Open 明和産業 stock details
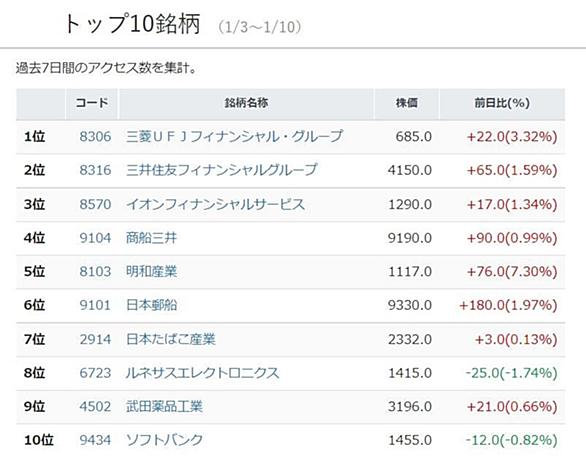This screenshot has width=586, height=467. point(151,272)
